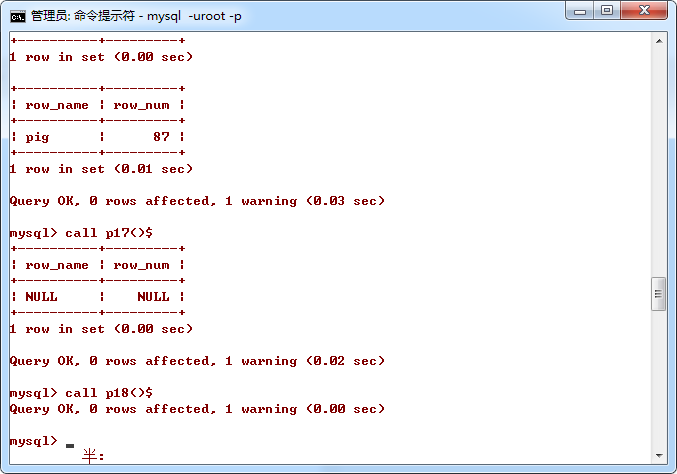This screenshot has width=677, height=474.
Task: Open the cmd system menu icon
Action: pyautogui.click(x=18, y=16)
